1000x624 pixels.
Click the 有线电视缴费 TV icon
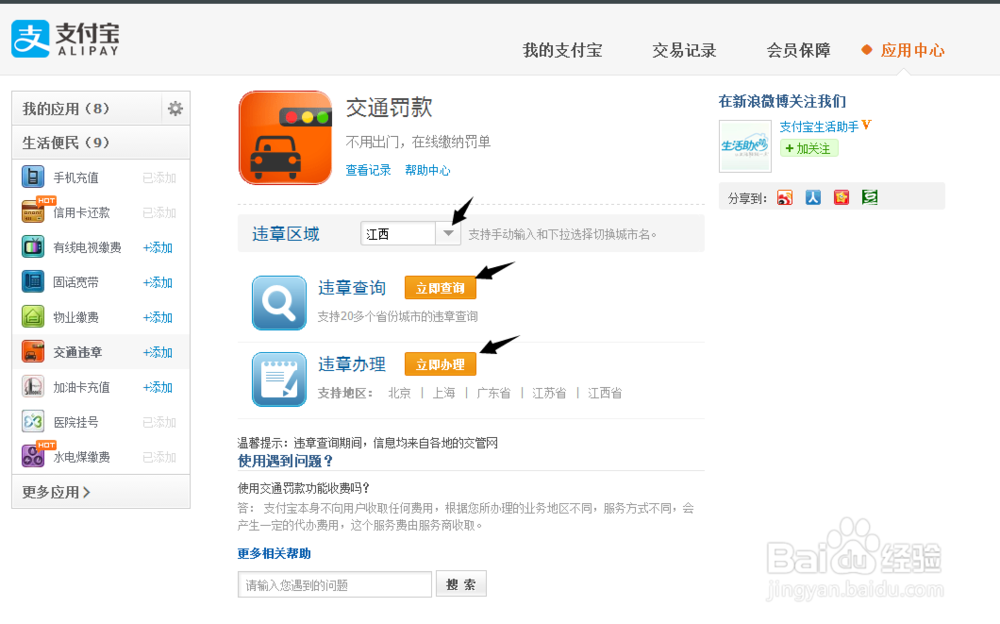(x=33, y=247)
